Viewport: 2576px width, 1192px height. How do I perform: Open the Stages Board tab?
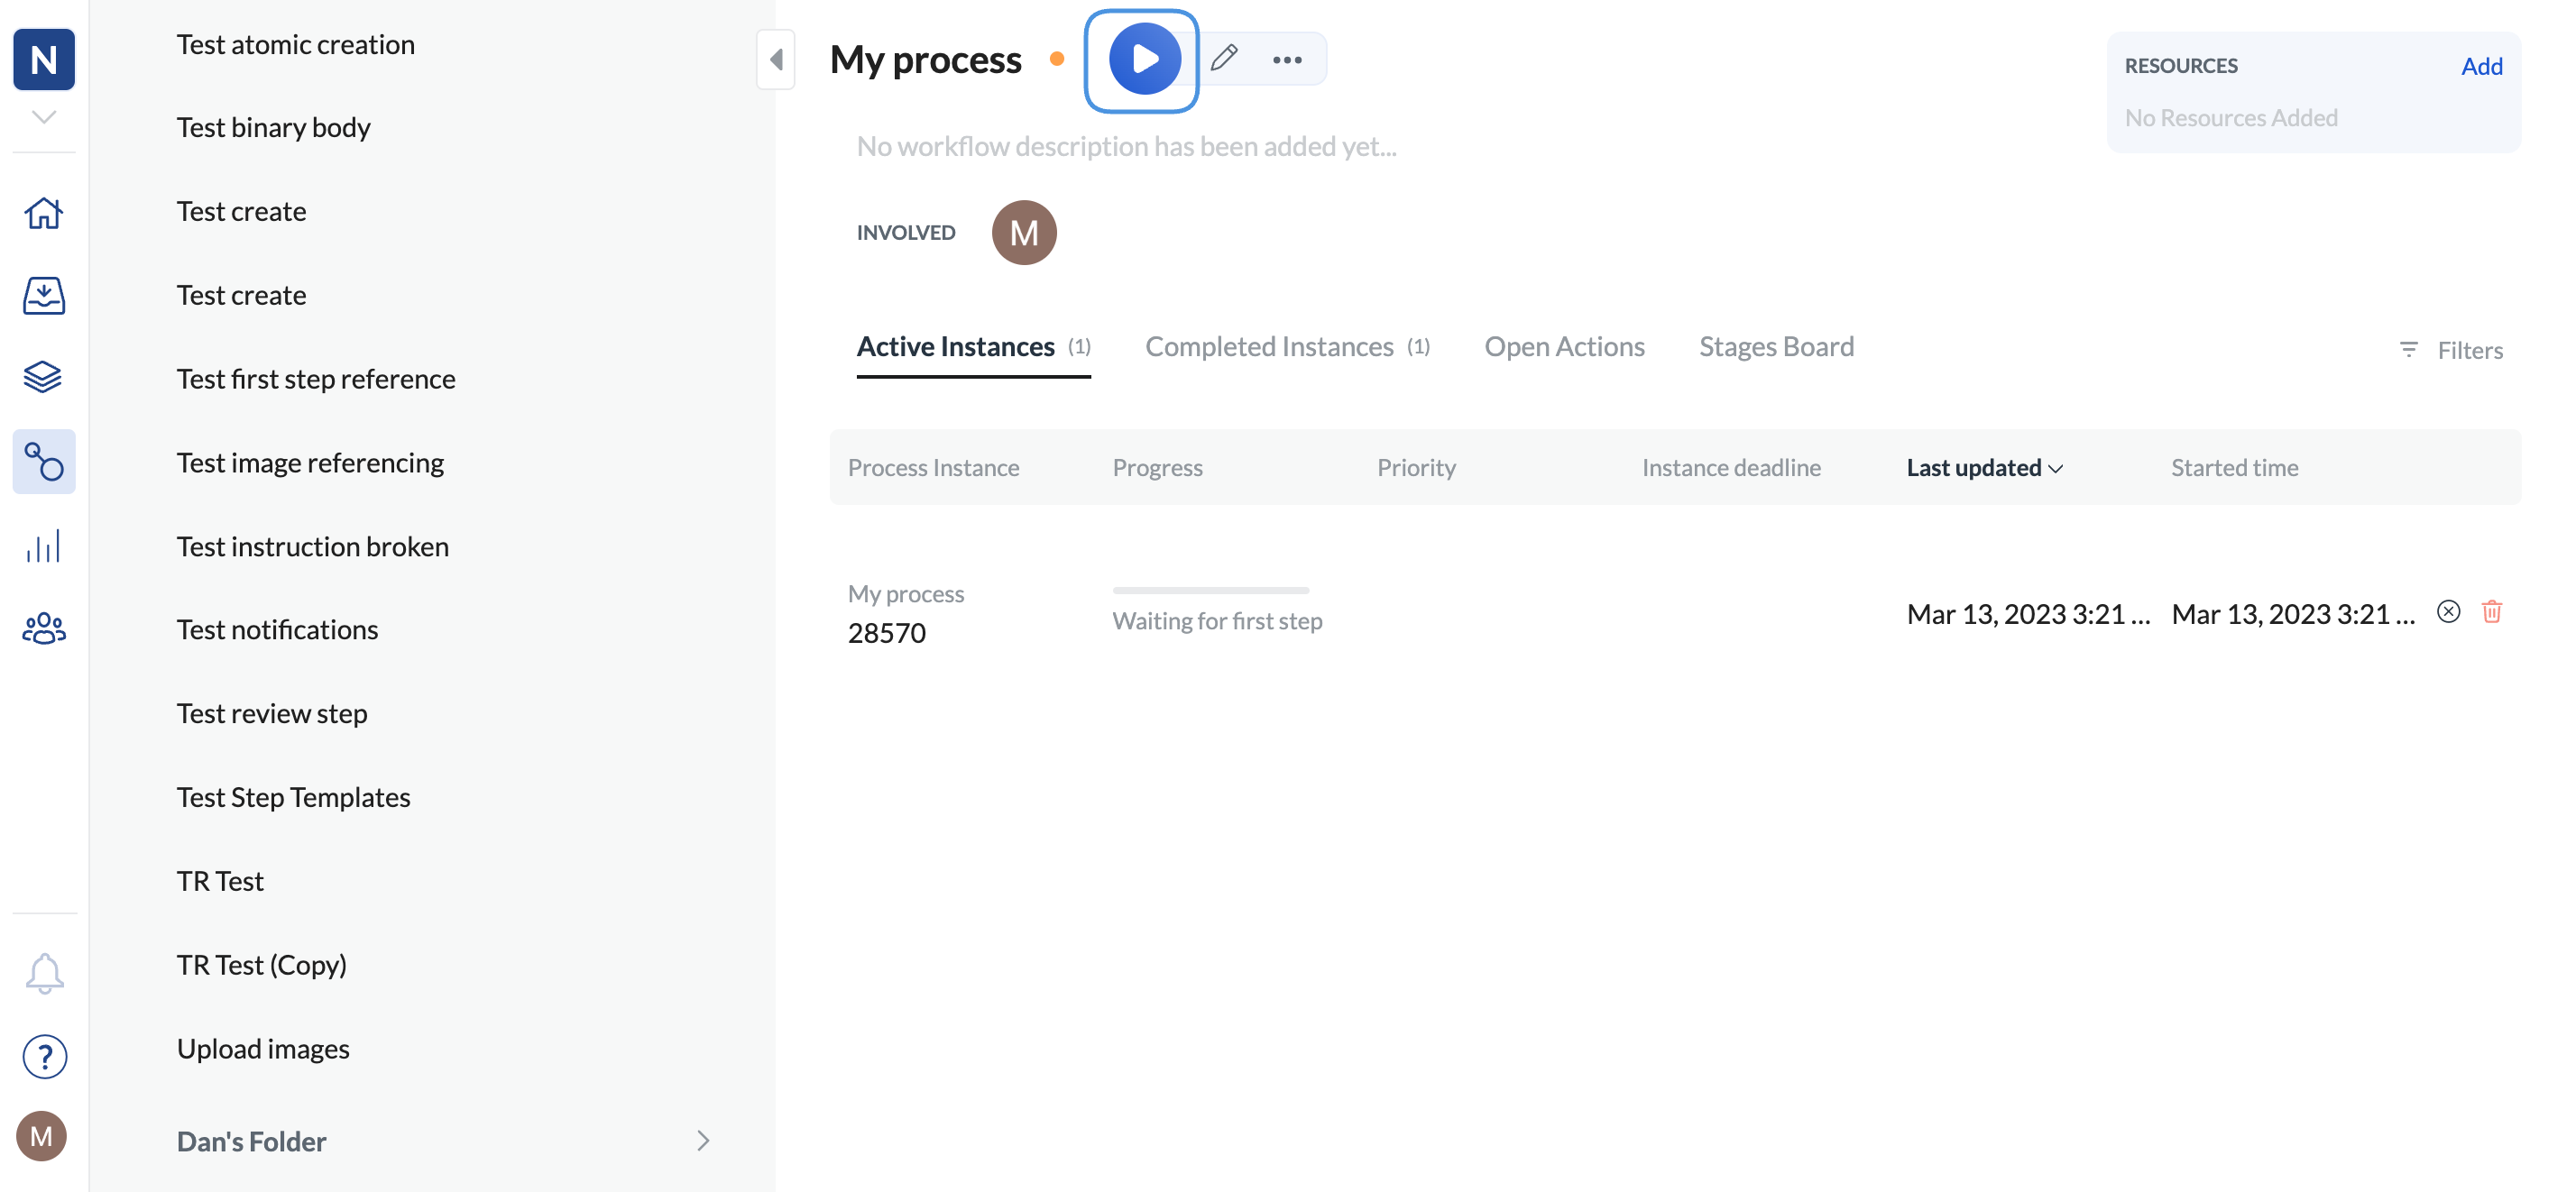coord(1776,346)
